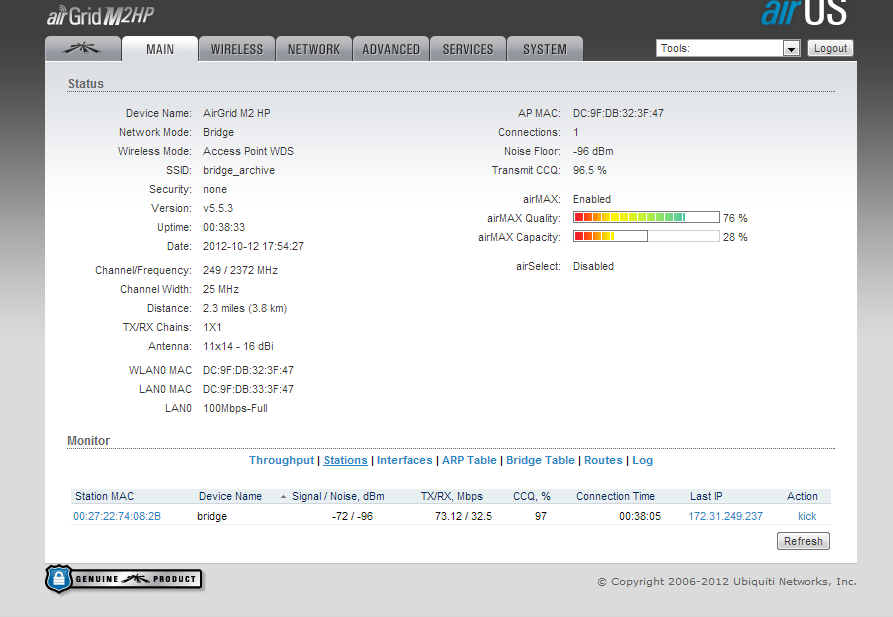Switch to the MAIN tab
Screen dimensions: 893x617
160,49
